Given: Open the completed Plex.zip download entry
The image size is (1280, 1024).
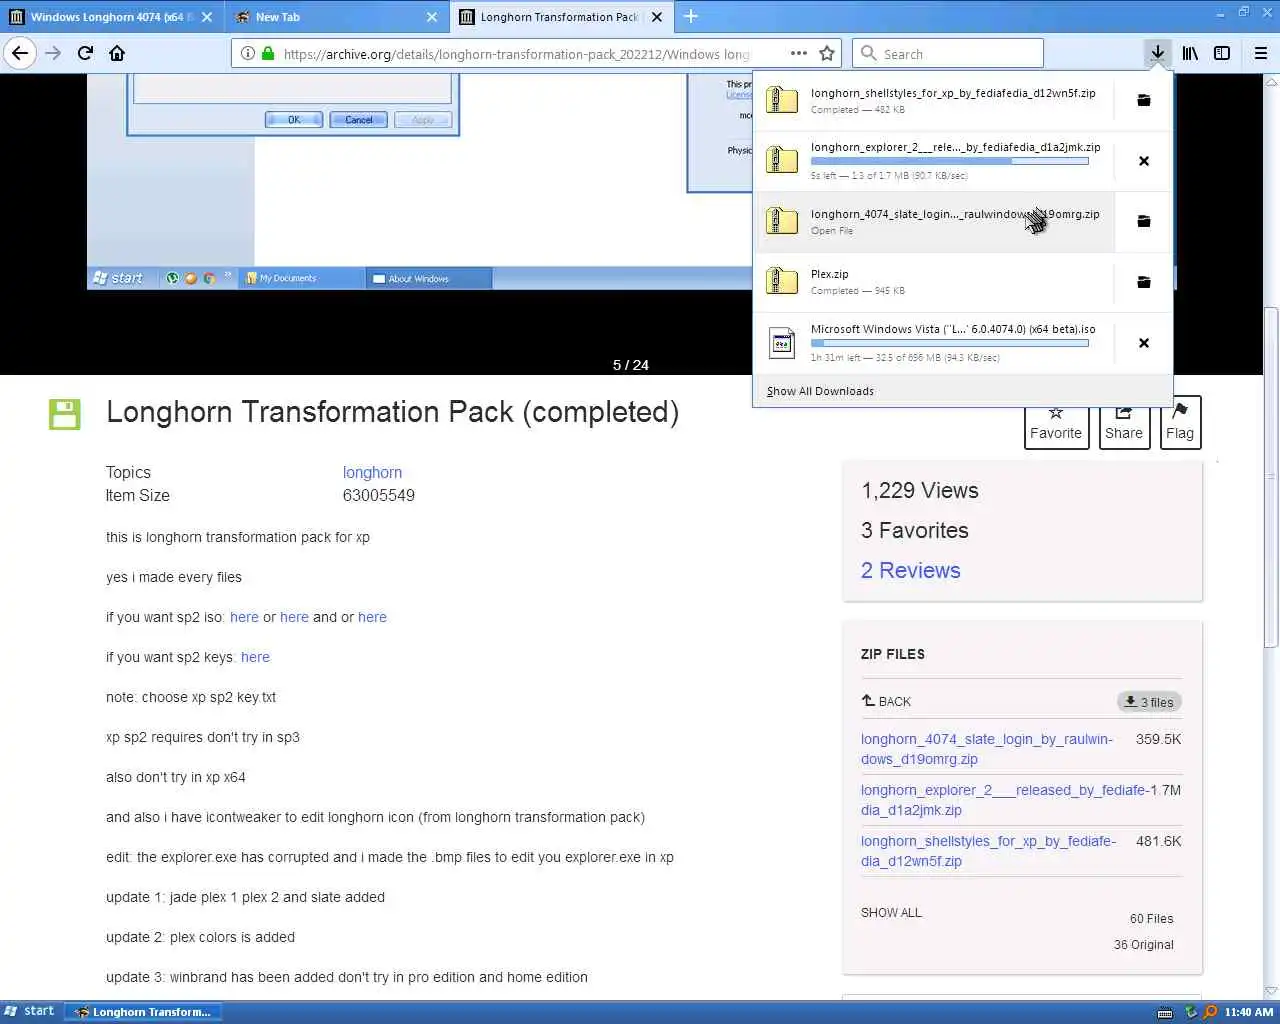Looking at the screenshot, I should click(x=935, y=282).
